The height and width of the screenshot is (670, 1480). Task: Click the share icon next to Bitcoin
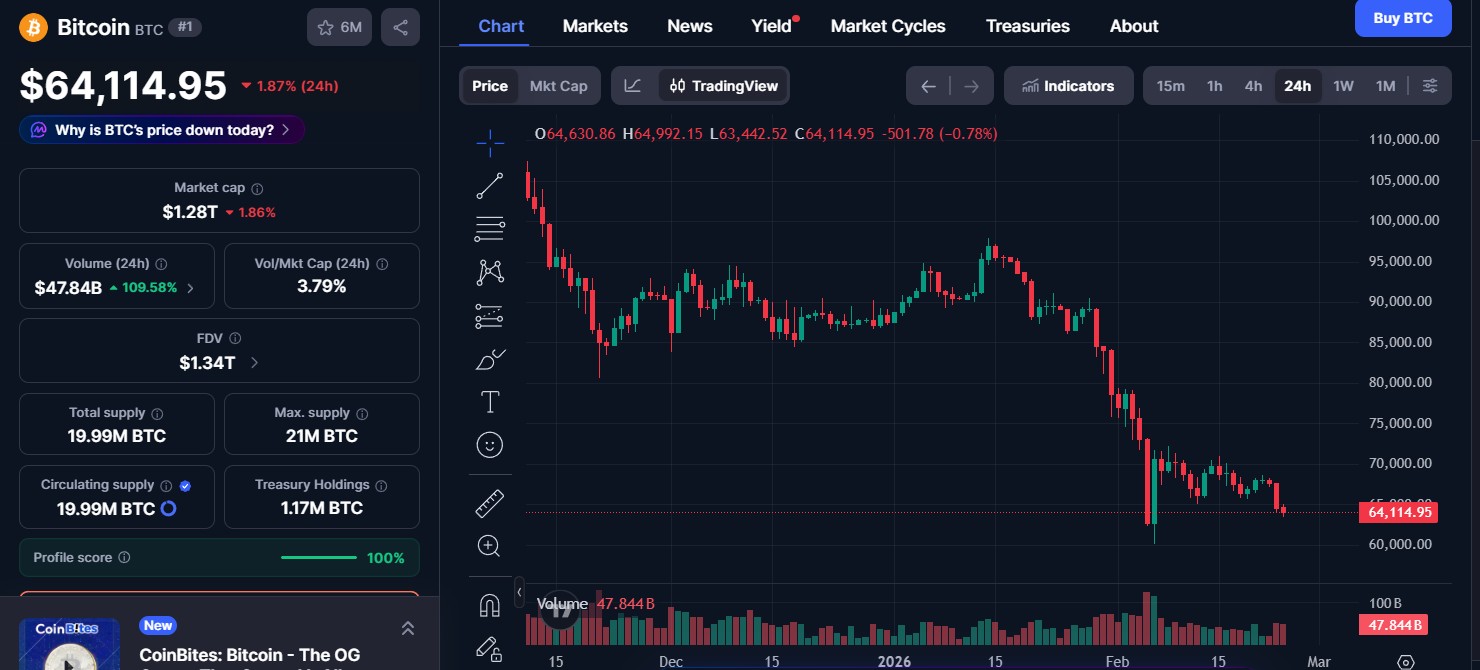click(x=400, y=27)
